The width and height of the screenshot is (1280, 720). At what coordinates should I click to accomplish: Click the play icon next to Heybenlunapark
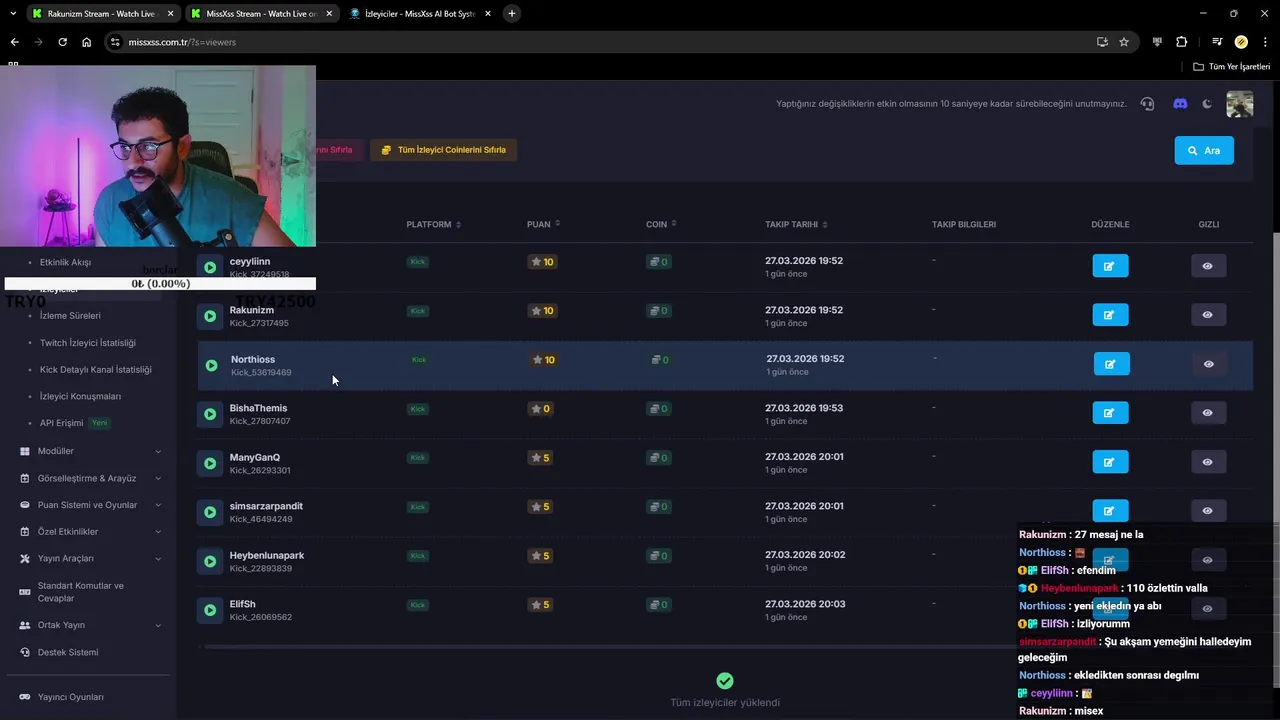pyautogui.click(x=210, y=561)
